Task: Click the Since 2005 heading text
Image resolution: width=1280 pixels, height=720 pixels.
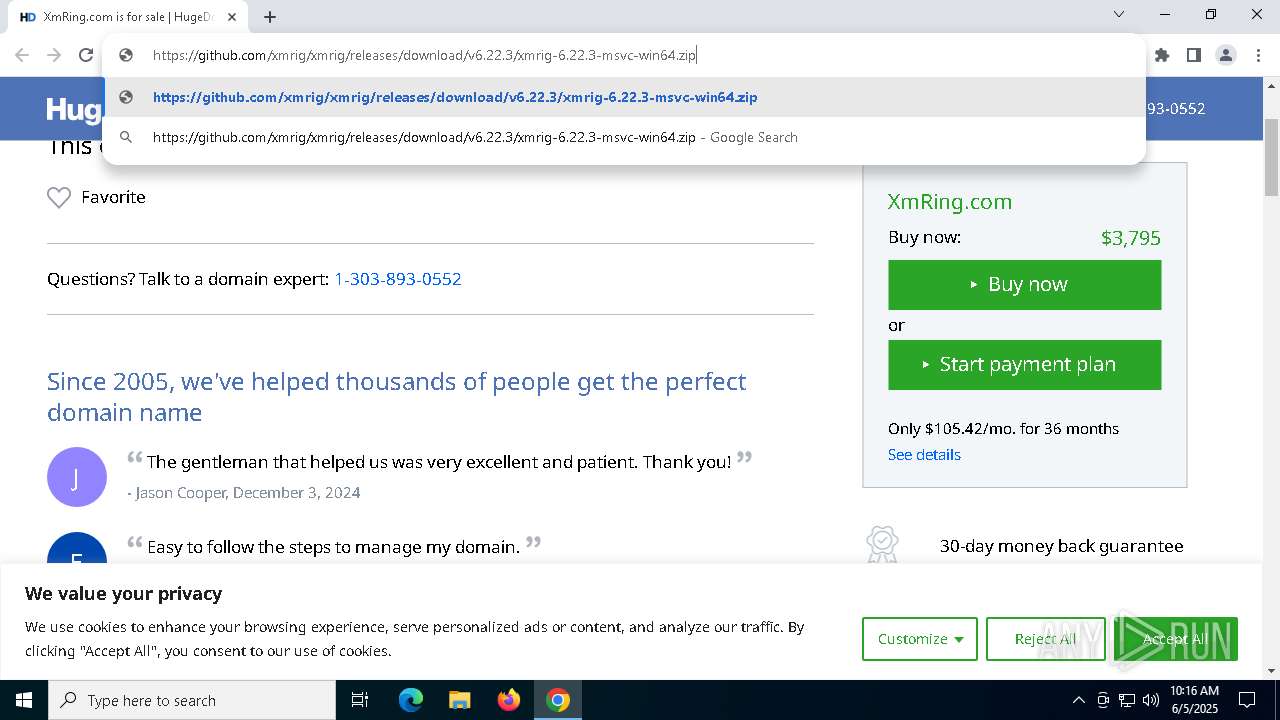Action: click(396, 397)
